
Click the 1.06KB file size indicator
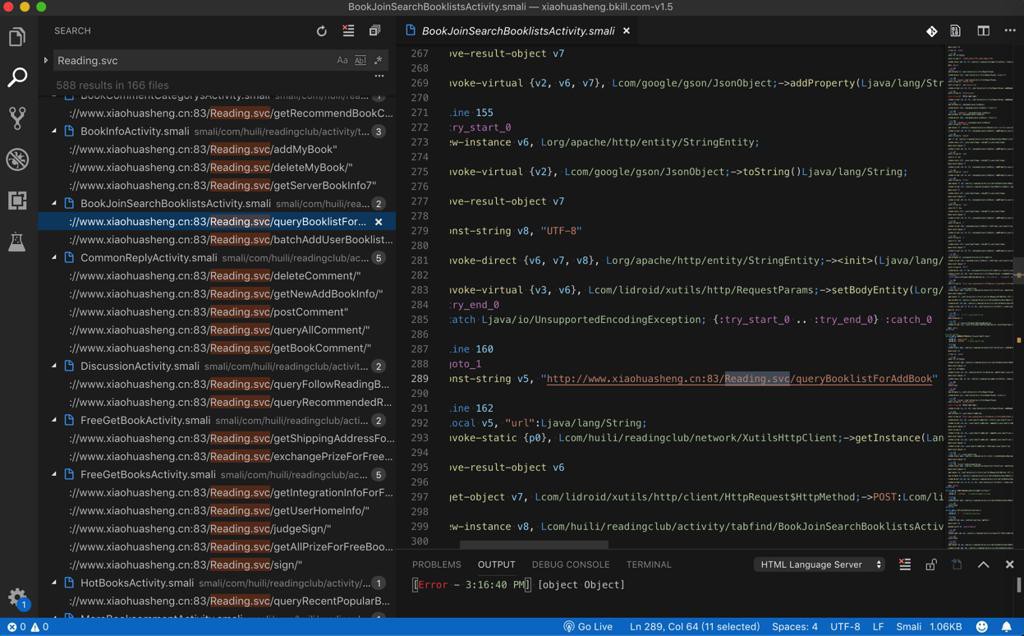[946, 627]
